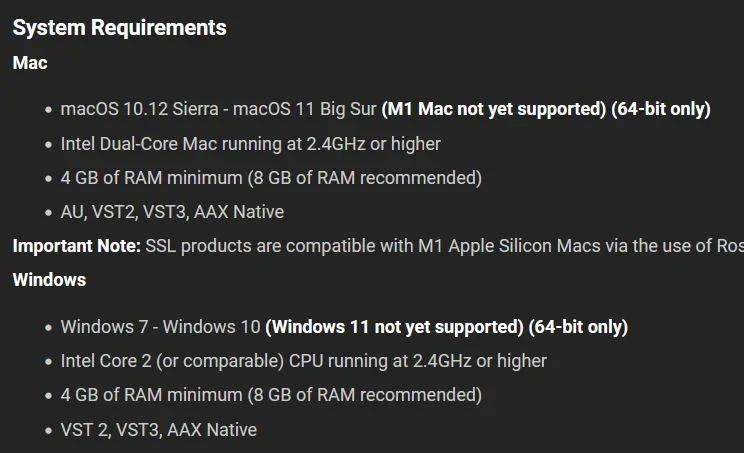Screen dimensions: 744x453
Task: Click the Windows 7 - Windows 10 text
Action: 160,327
